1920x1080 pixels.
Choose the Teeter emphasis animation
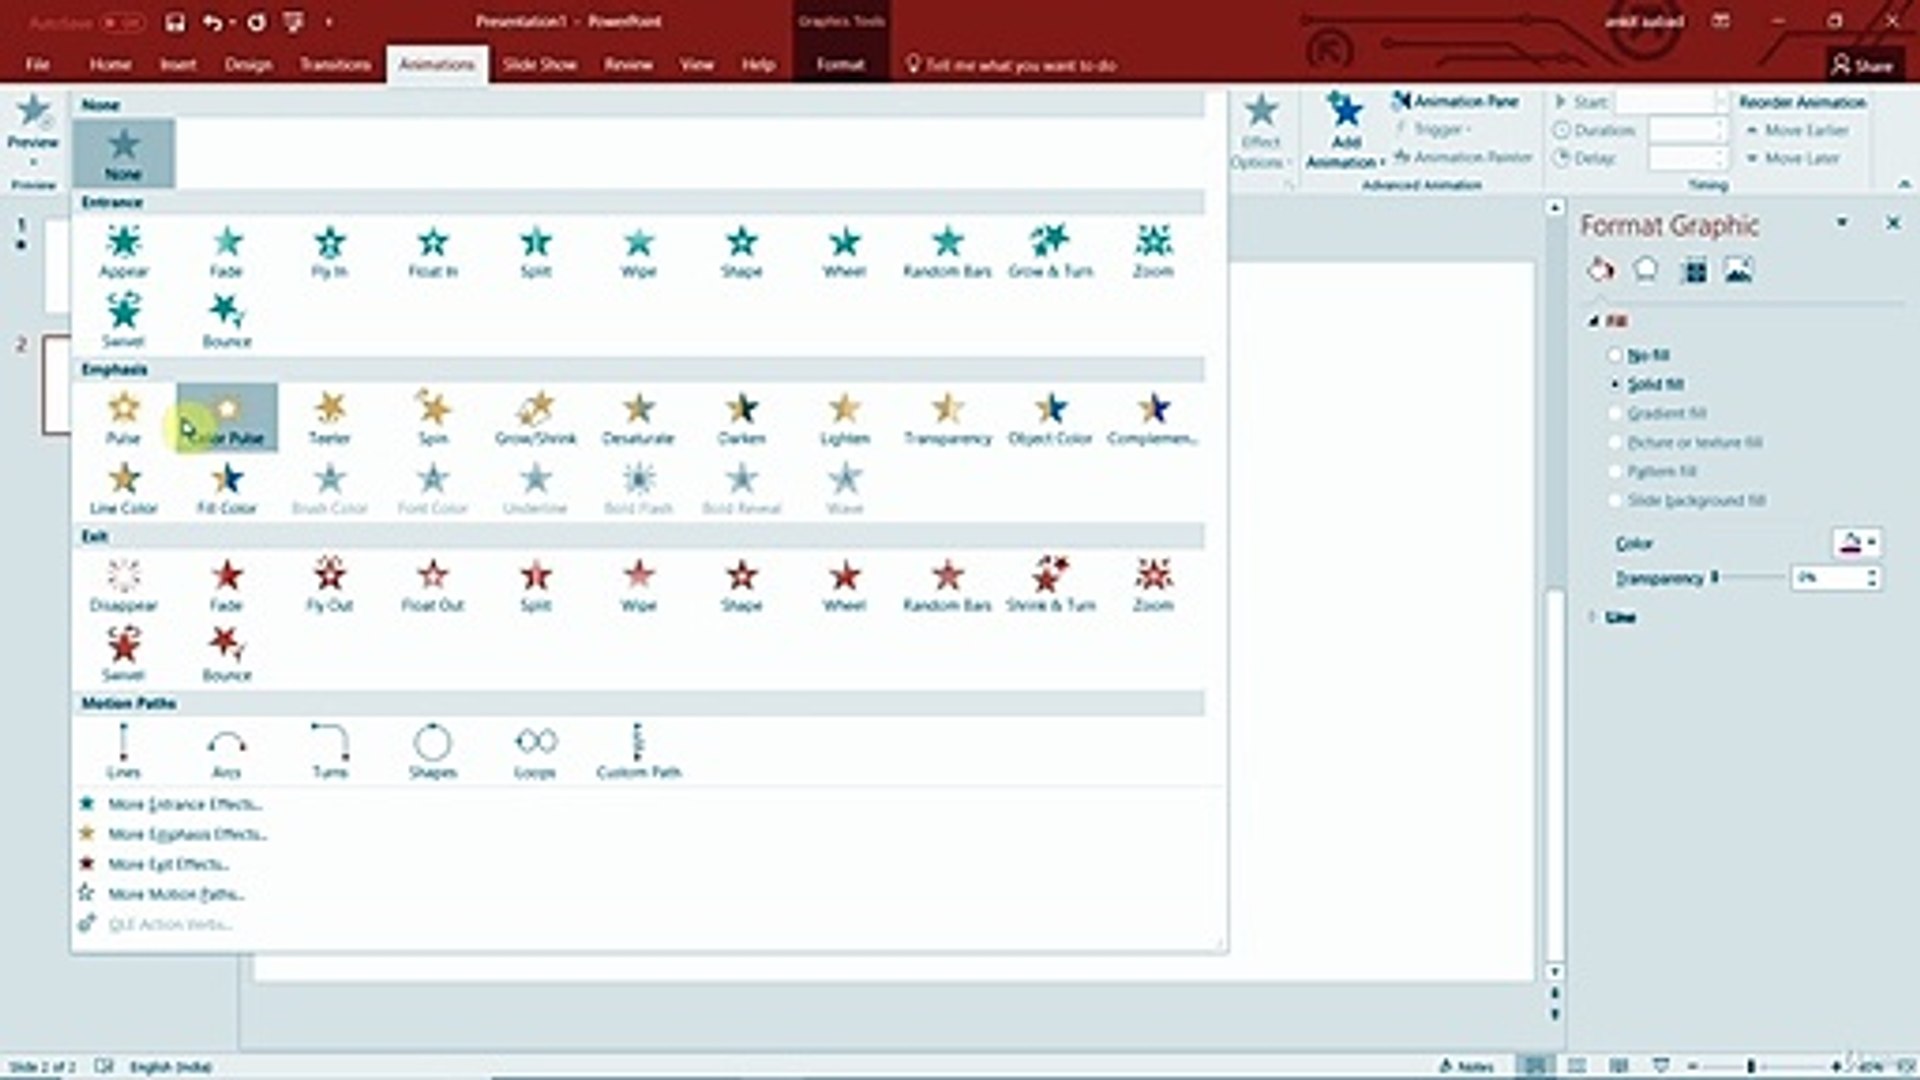tap(329, 418)
